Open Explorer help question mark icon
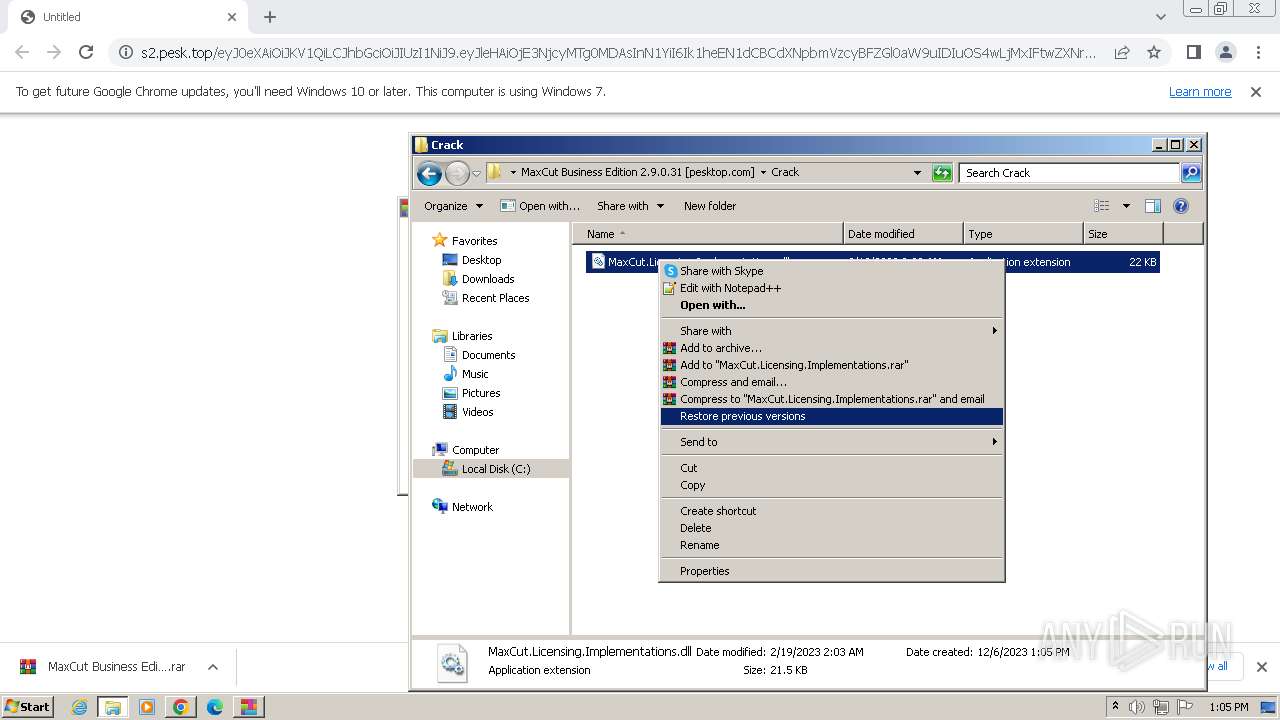Screen dimensions: 1280x720 click(x=1181, y=206)
